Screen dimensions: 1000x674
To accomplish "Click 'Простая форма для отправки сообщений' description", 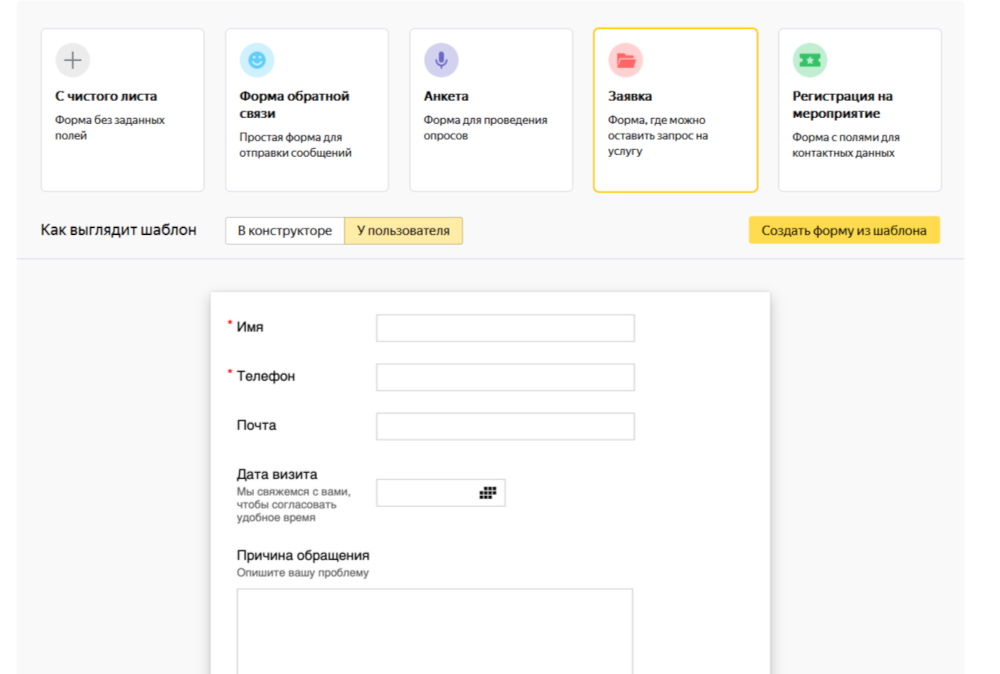I will click(x=295, y=145).
